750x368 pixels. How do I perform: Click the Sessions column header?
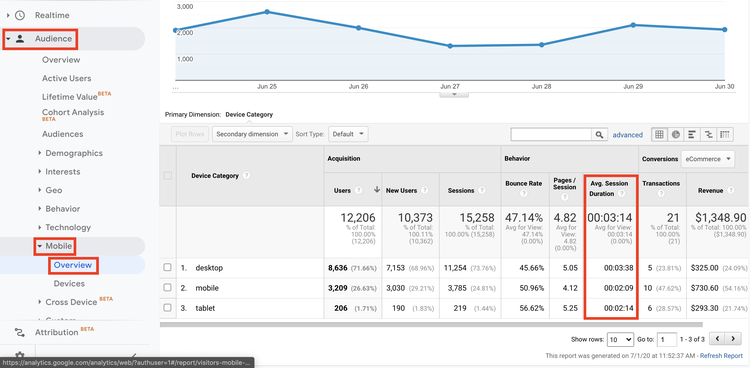pos(460,190)
